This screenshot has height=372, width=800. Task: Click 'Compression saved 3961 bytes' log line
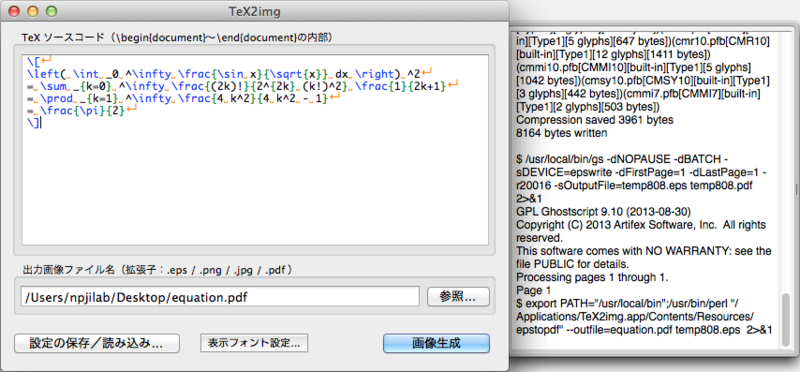coord(595,121)
